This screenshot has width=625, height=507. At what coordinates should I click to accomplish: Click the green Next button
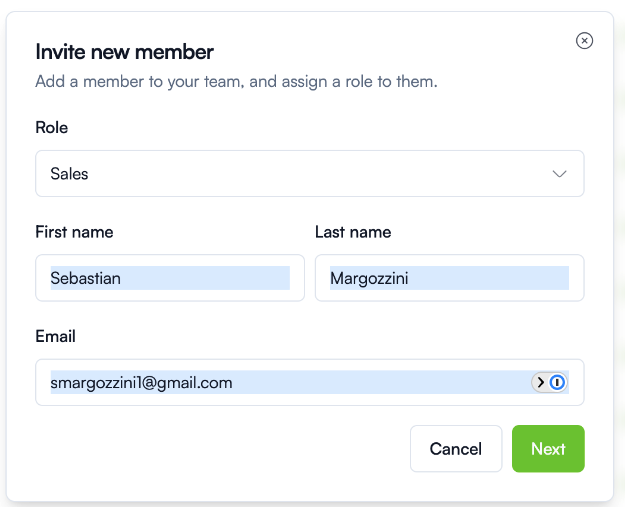[548, 449]
